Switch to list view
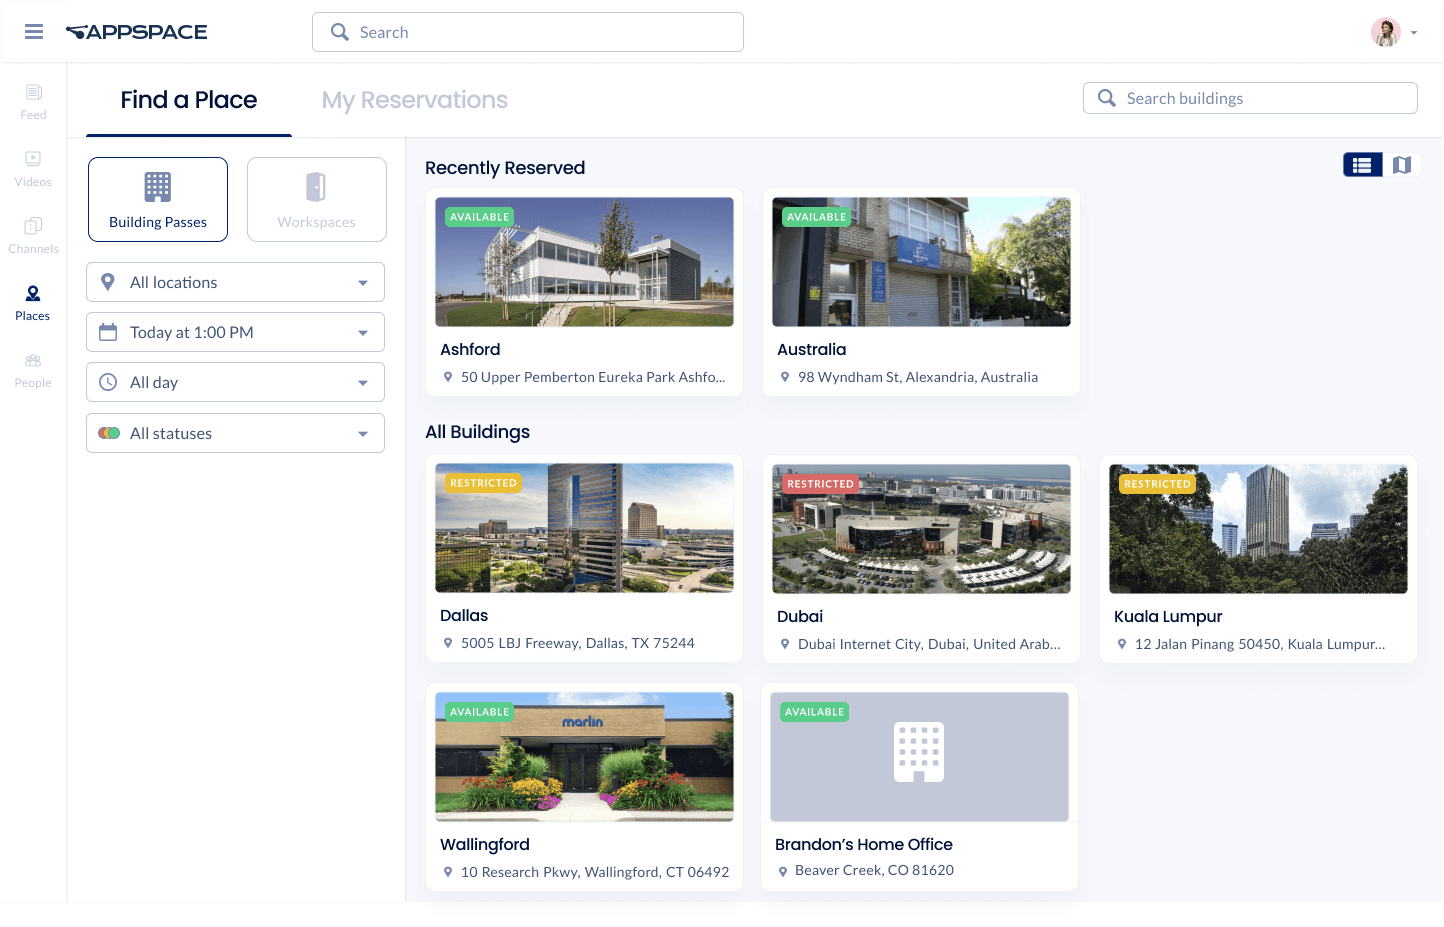The image size is (1444, 927). click(1362, 165)
